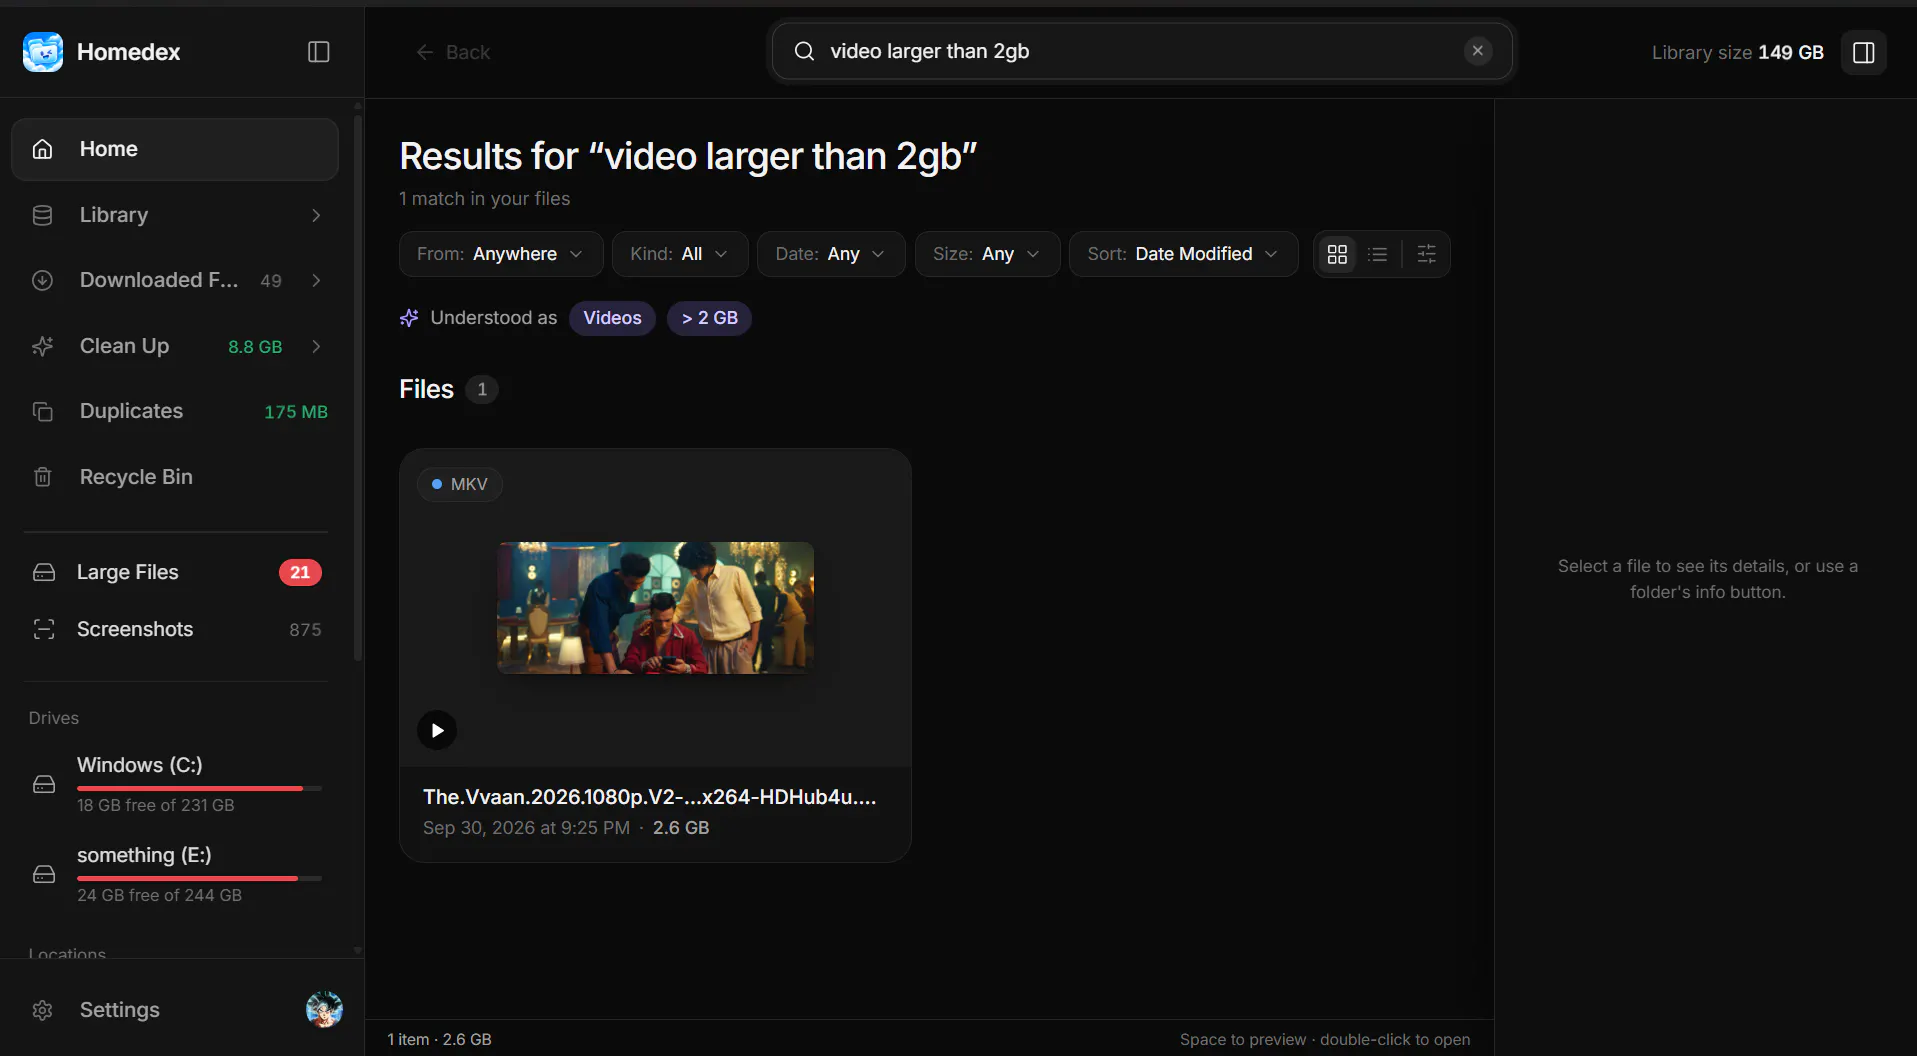Click the Videos filter chip
This screenshot has width=1917, height=1056.
[x=612, y=318]
